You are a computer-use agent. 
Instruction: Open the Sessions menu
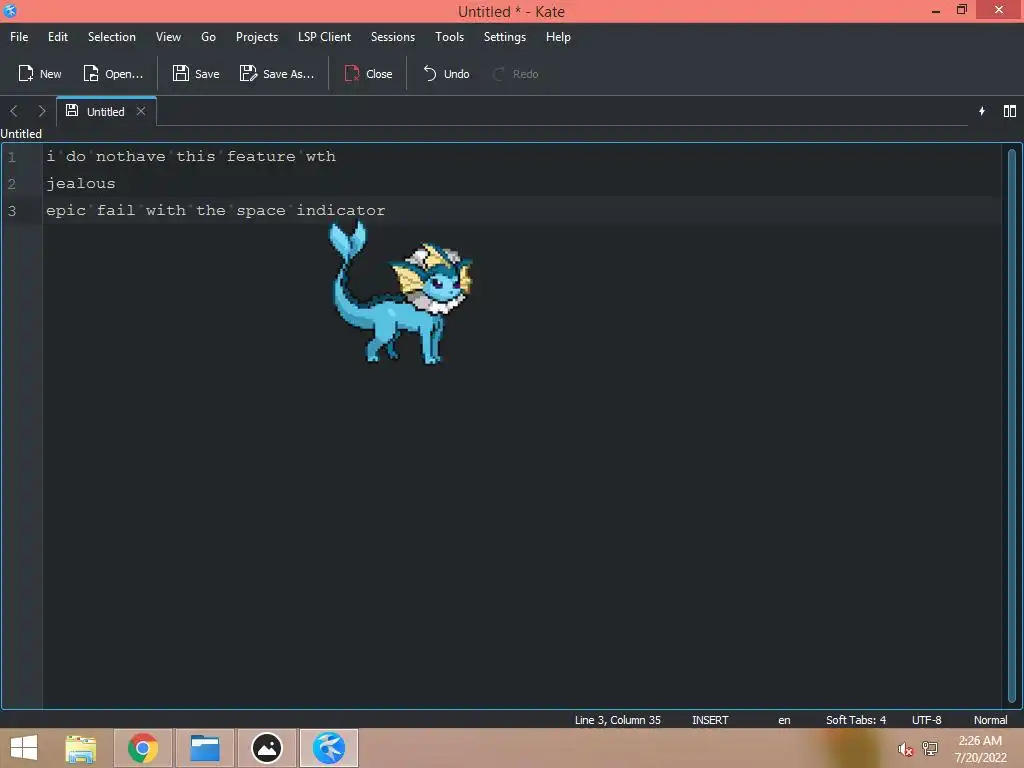[x=392, y=37]
